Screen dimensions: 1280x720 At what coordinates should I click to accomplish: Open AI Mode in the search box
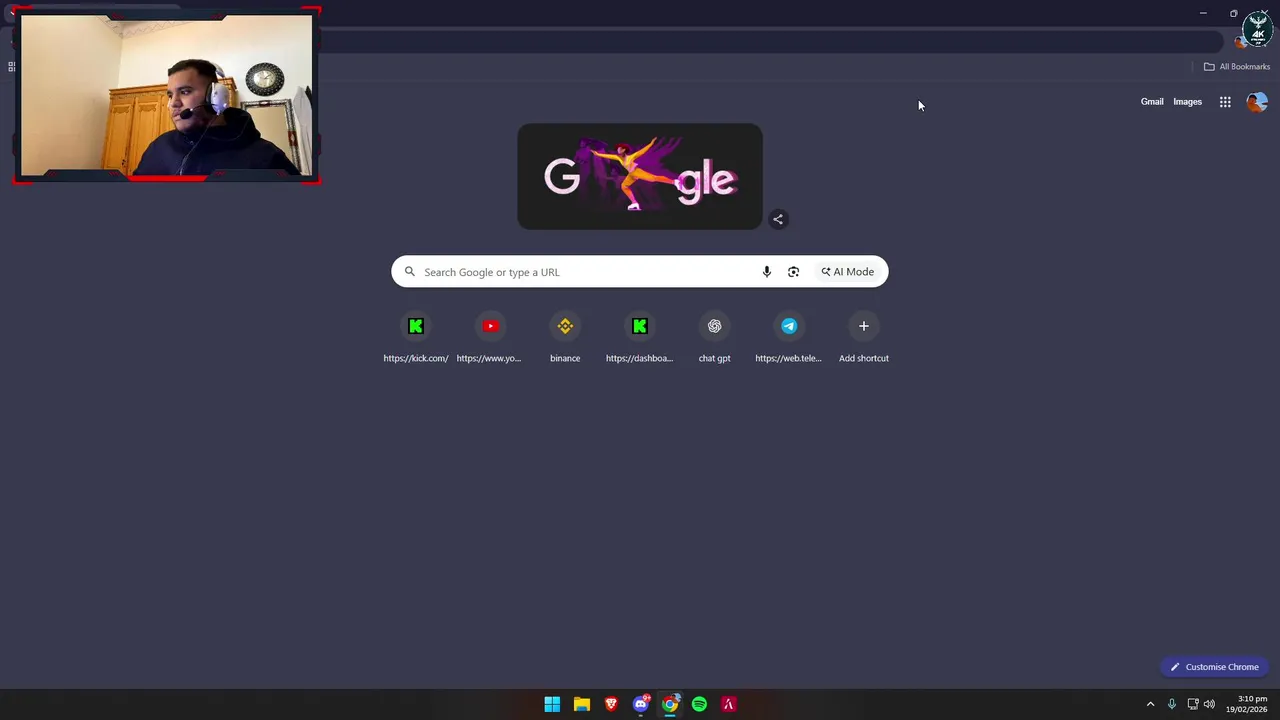coord(848,272)
